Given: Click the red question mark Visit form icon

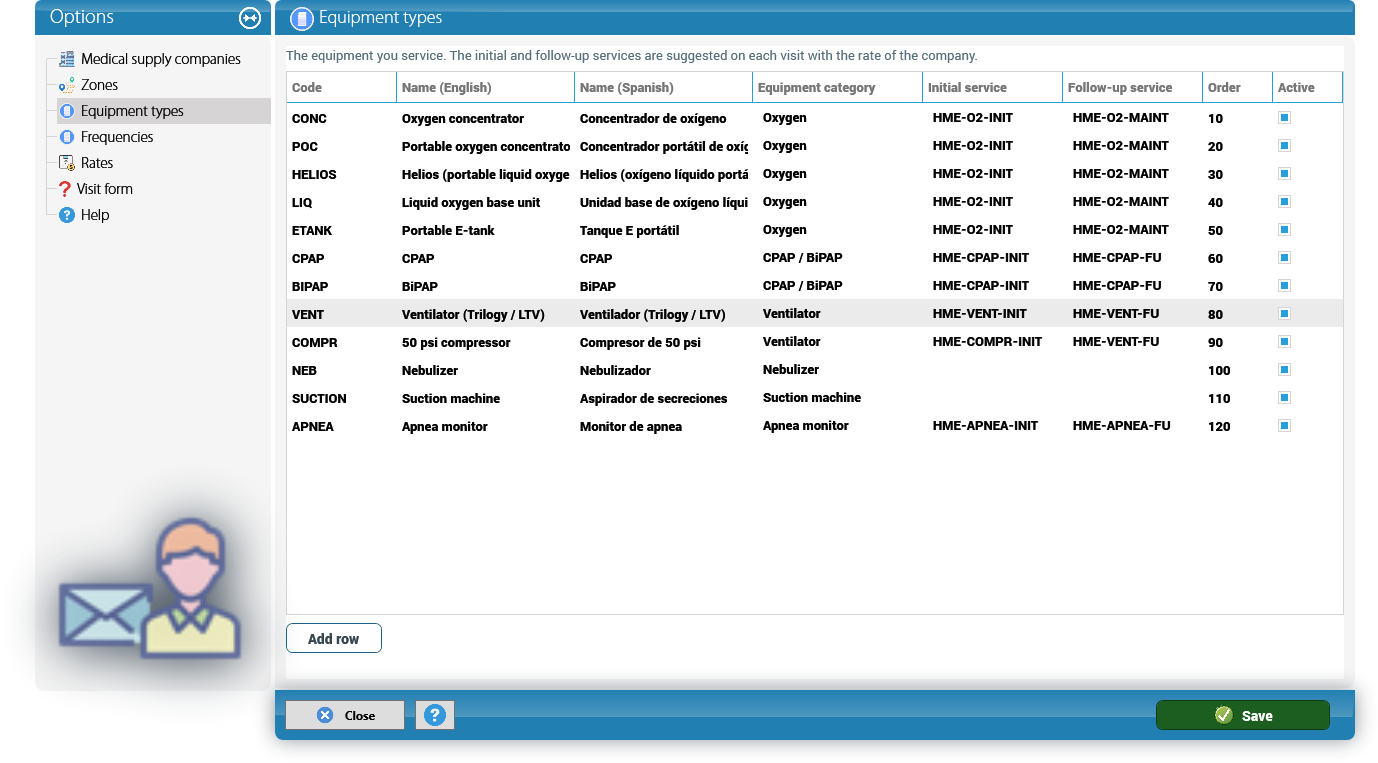Looking at the screenshot, I should tap(65, 189).
